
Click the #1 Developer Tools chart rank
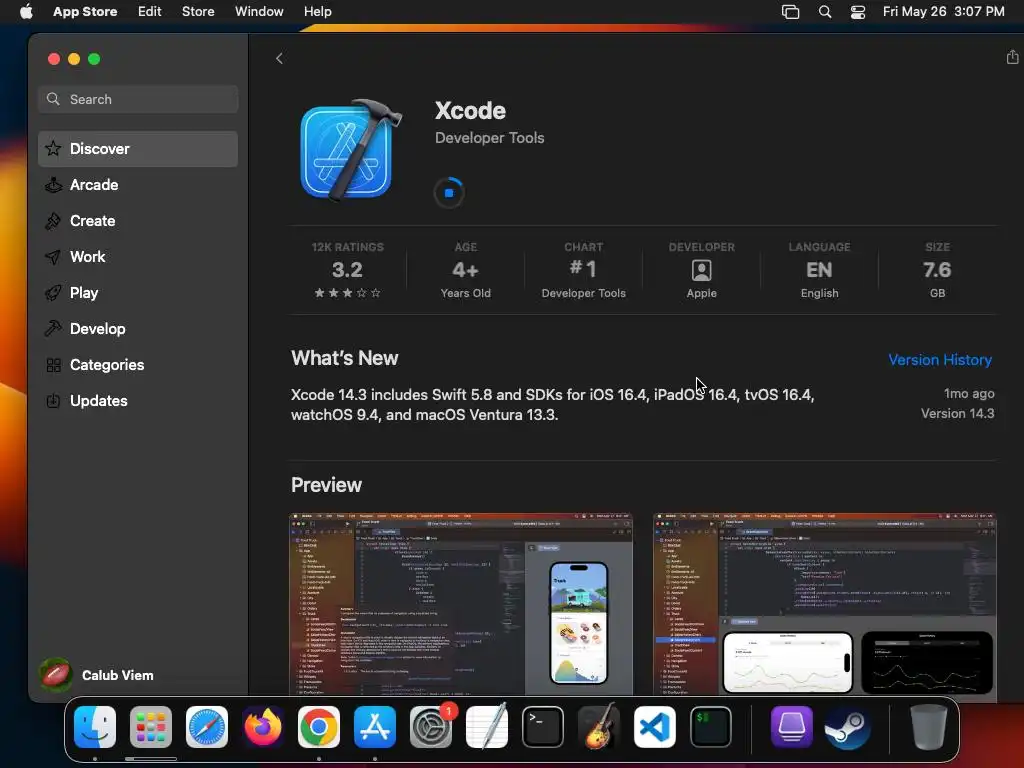pos(583,269)
